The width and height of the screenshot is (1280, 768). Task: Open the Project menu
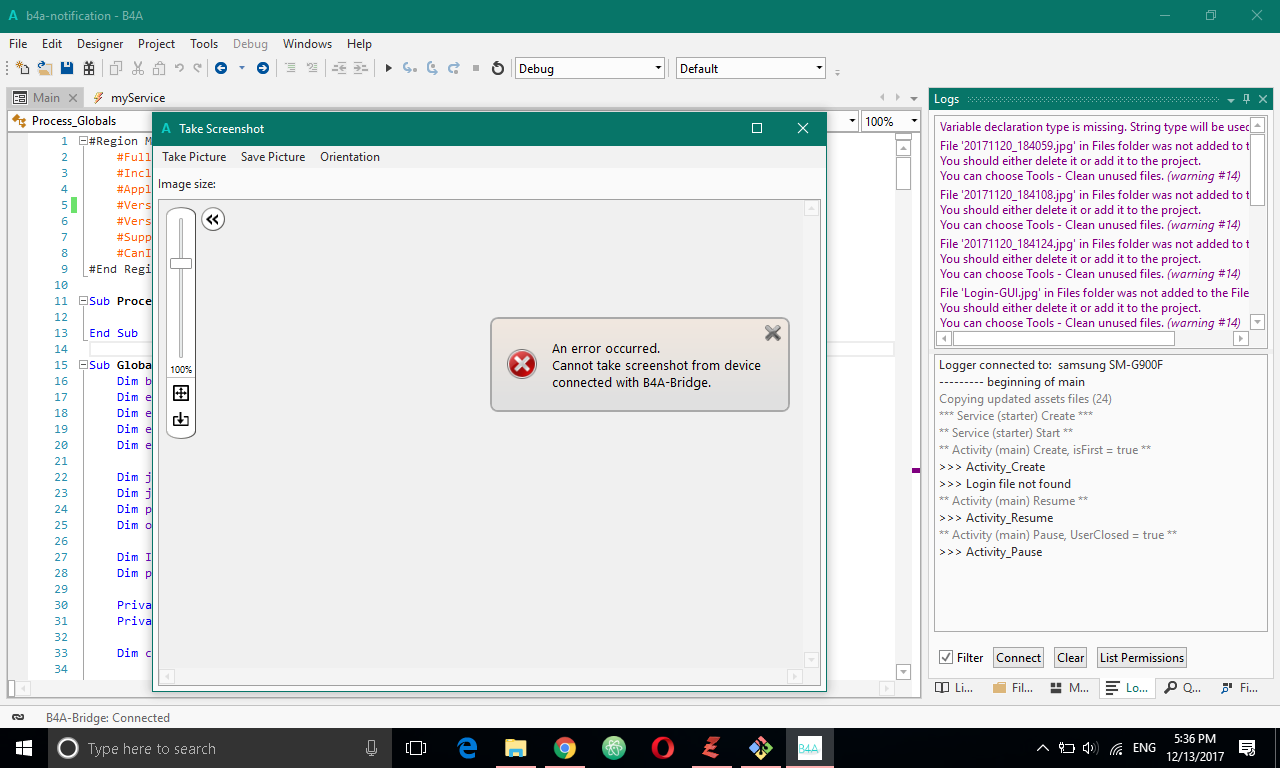tap(156, 44)
